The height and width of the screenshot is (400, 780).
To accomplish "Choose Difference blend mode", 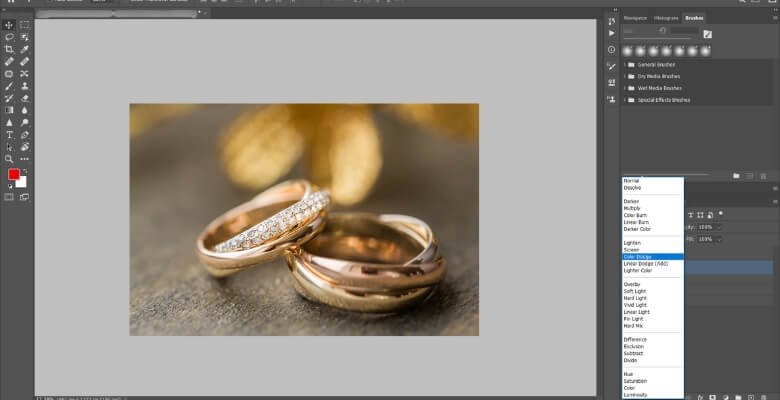I will tap(653, 339).
